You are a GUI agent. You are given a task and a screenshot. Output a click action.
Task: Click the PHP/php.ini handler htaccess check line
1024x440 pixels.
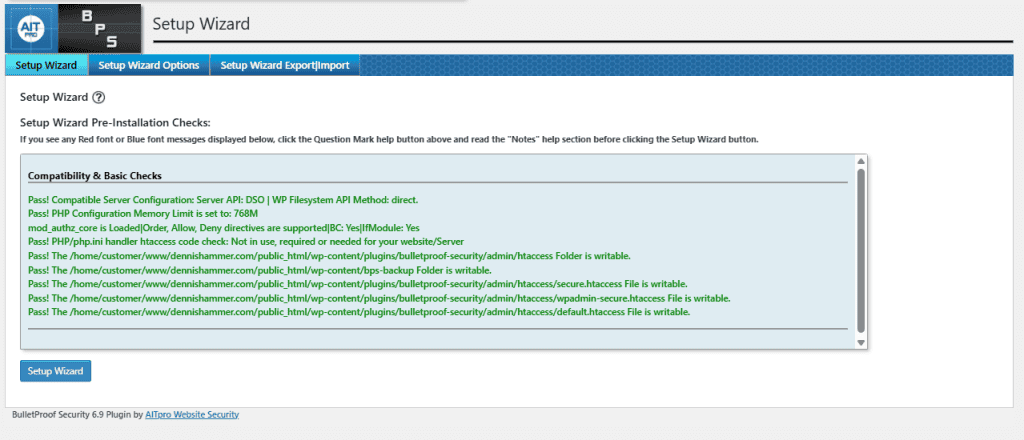[x=246, y=242]
